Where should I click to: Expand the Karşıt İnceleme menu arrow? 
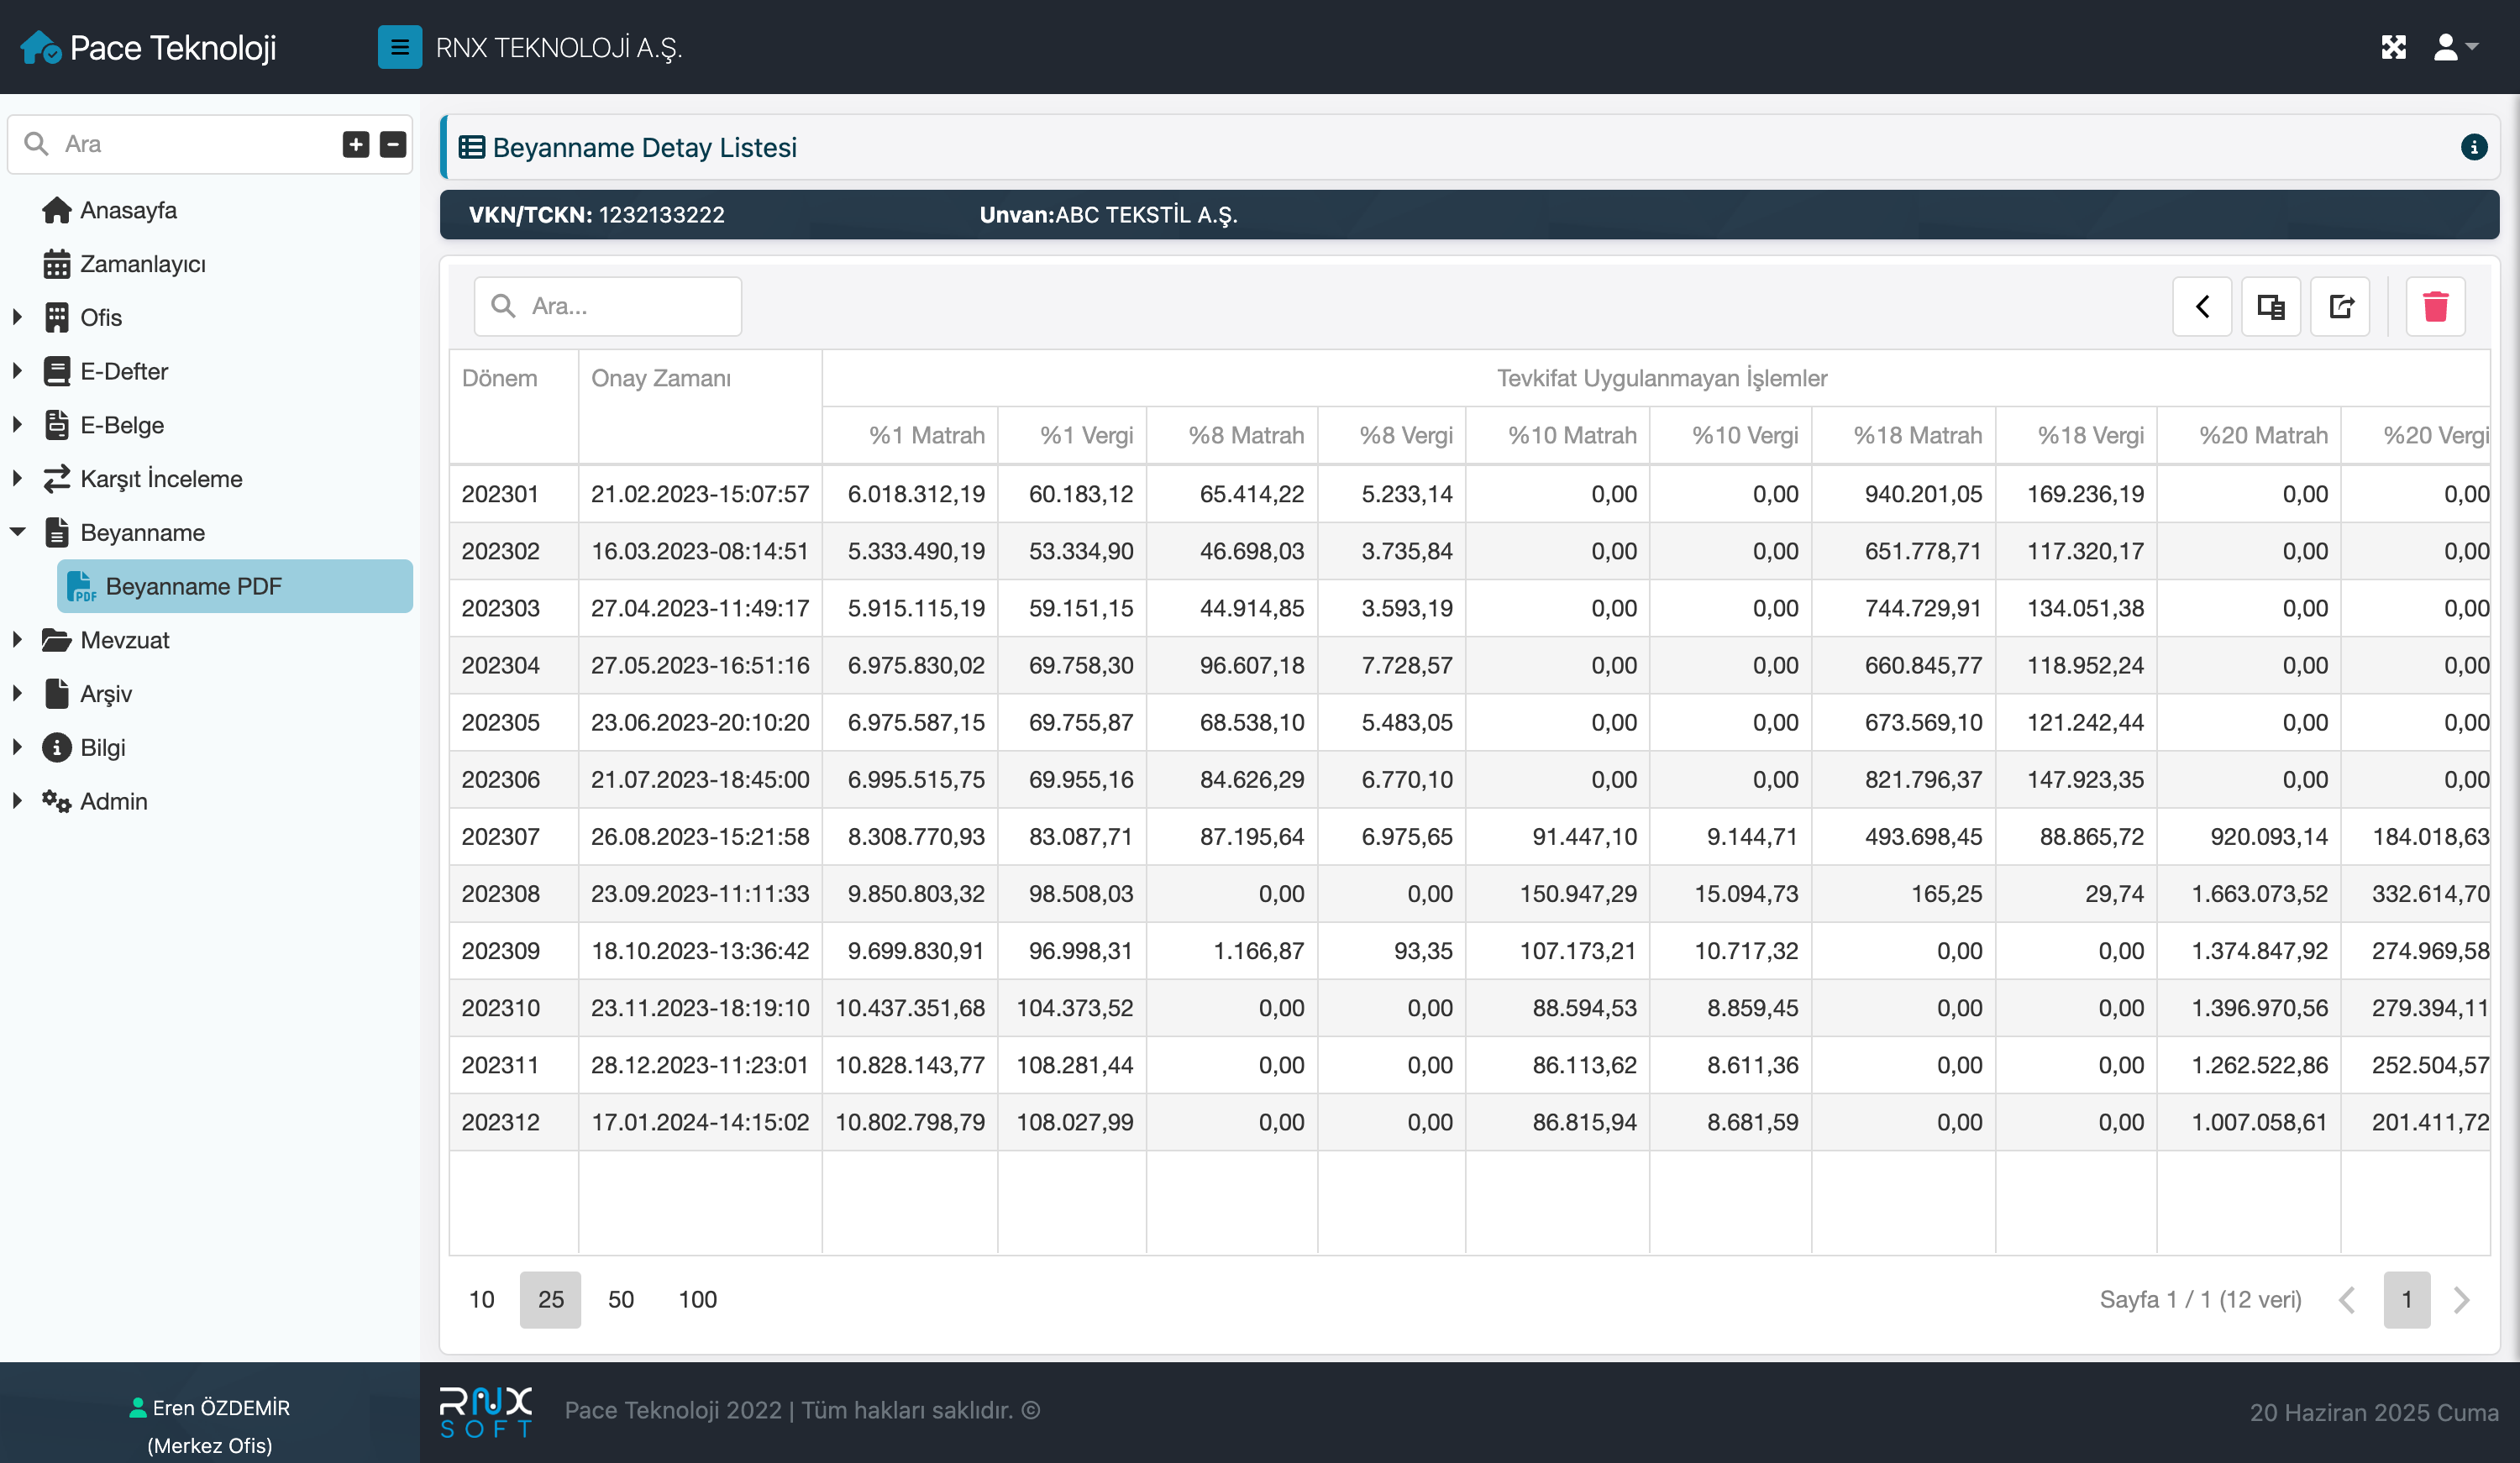pos(17,479)
